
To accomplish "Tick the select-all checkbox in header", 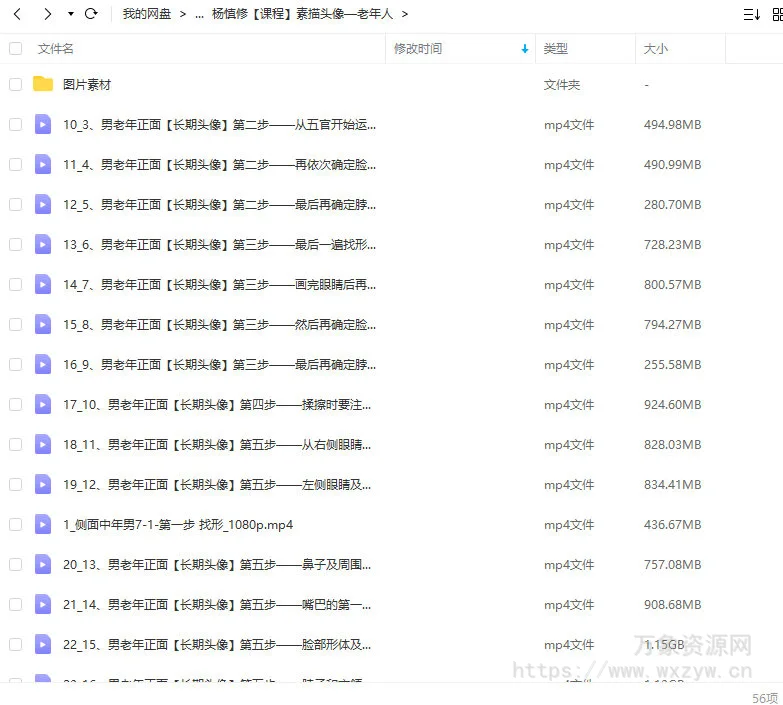I will click(15, 48).
